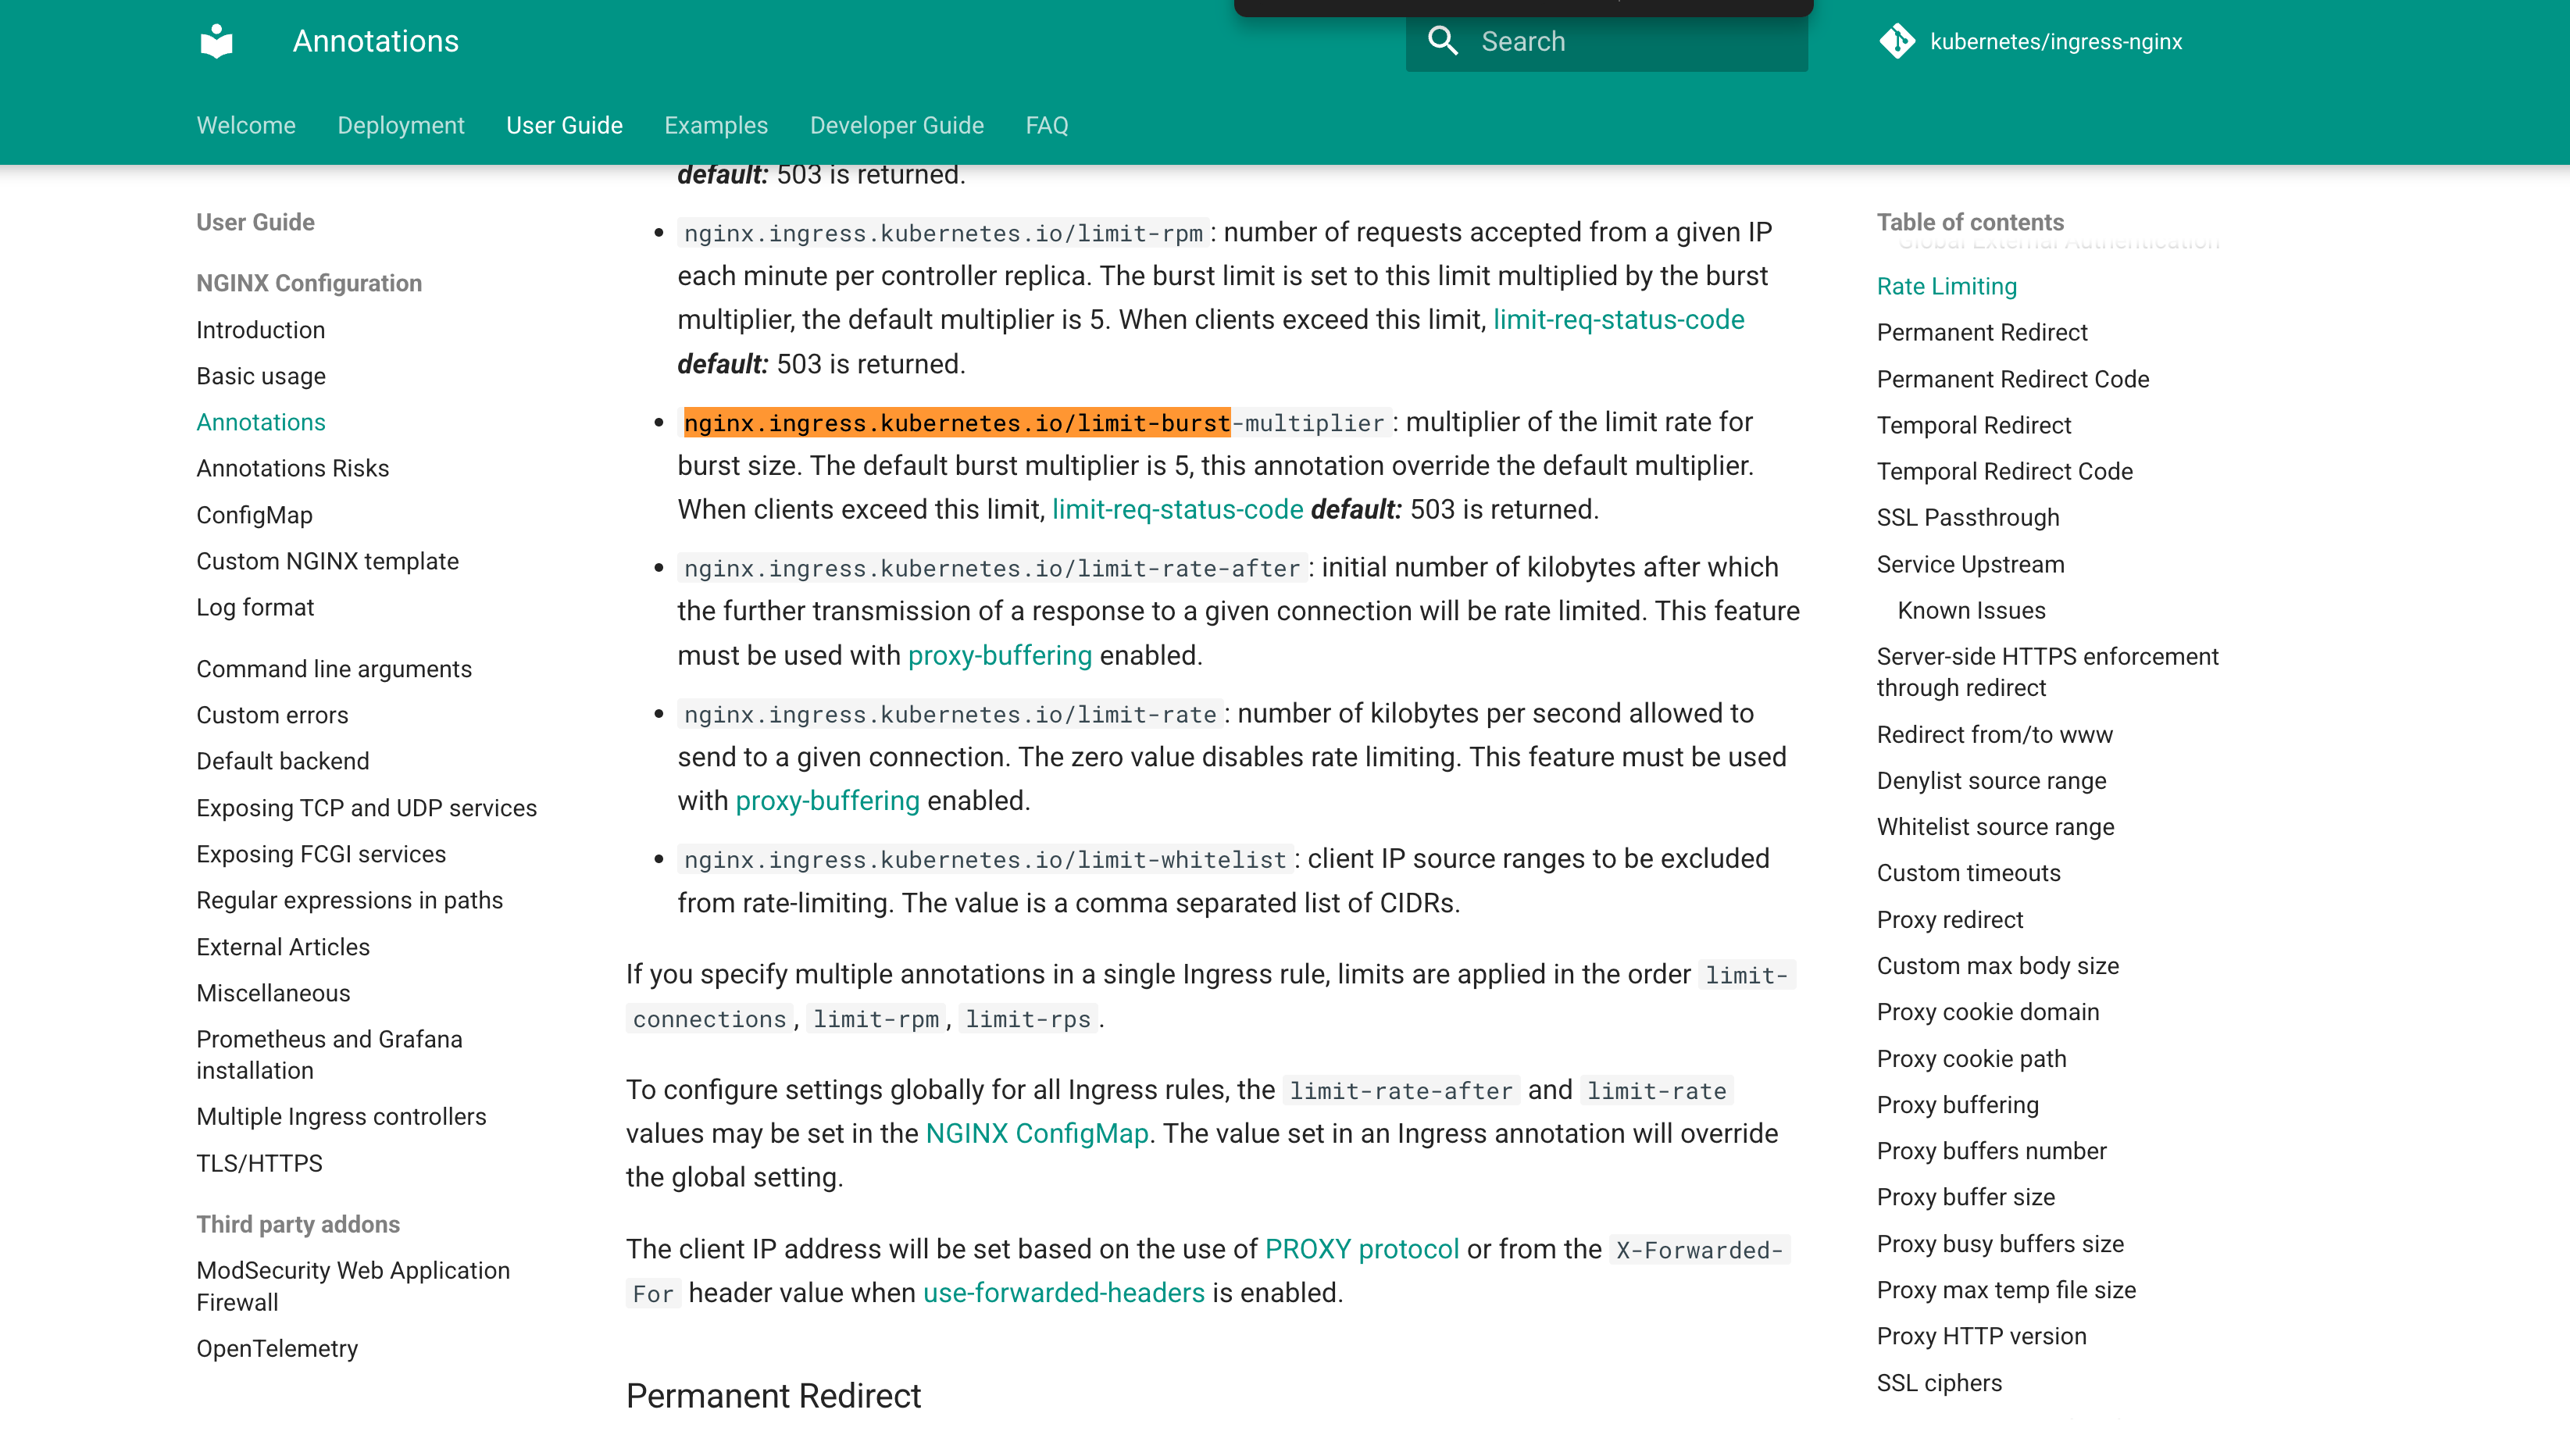Click the MkDocs book logo icon
Screen dimensions: 2570x1456
pyautogui.click(x=216, y=41)
